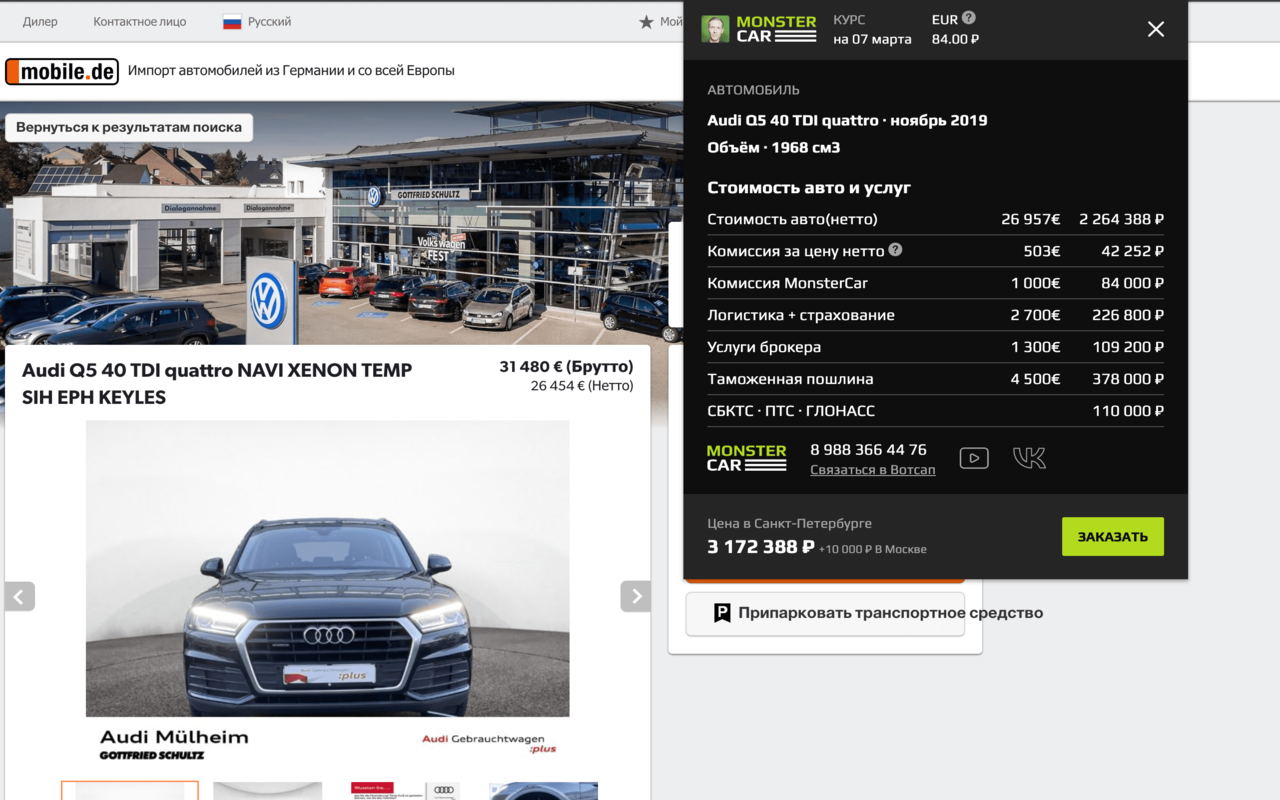Click the star favorites icon in top bar
Viewport: 1280px width, 800px height.
pos(646,22)
